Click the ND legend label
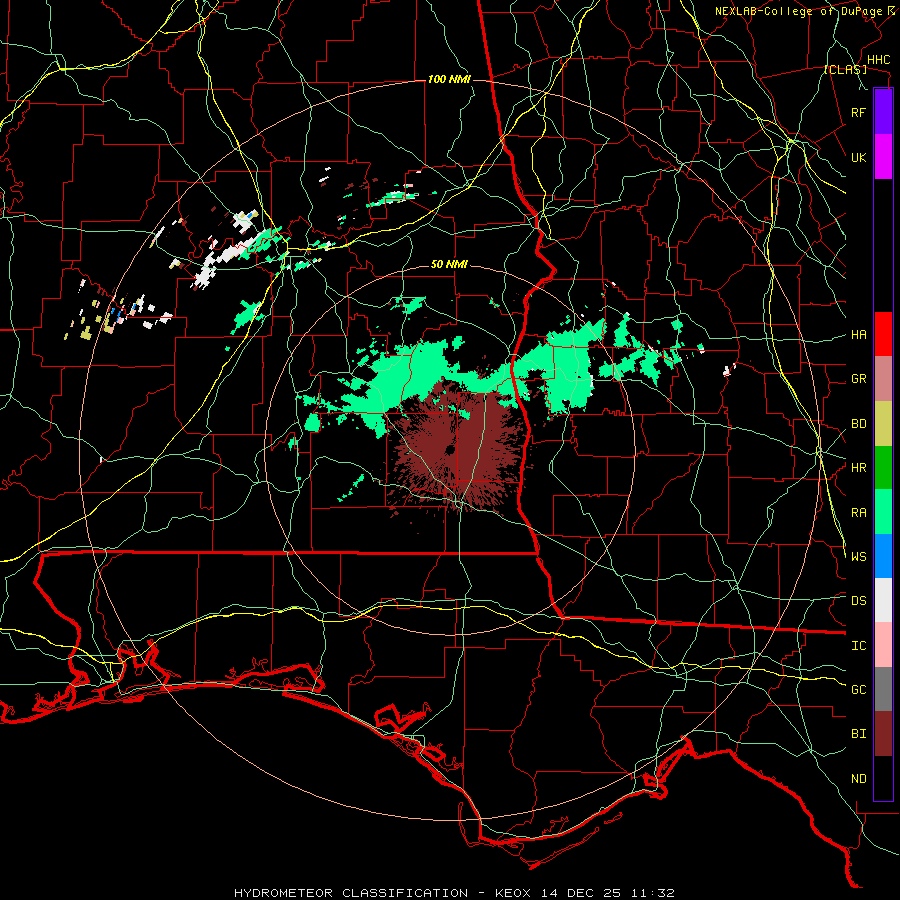The height and width of the screenshot is (900, 900). [858, 779]
